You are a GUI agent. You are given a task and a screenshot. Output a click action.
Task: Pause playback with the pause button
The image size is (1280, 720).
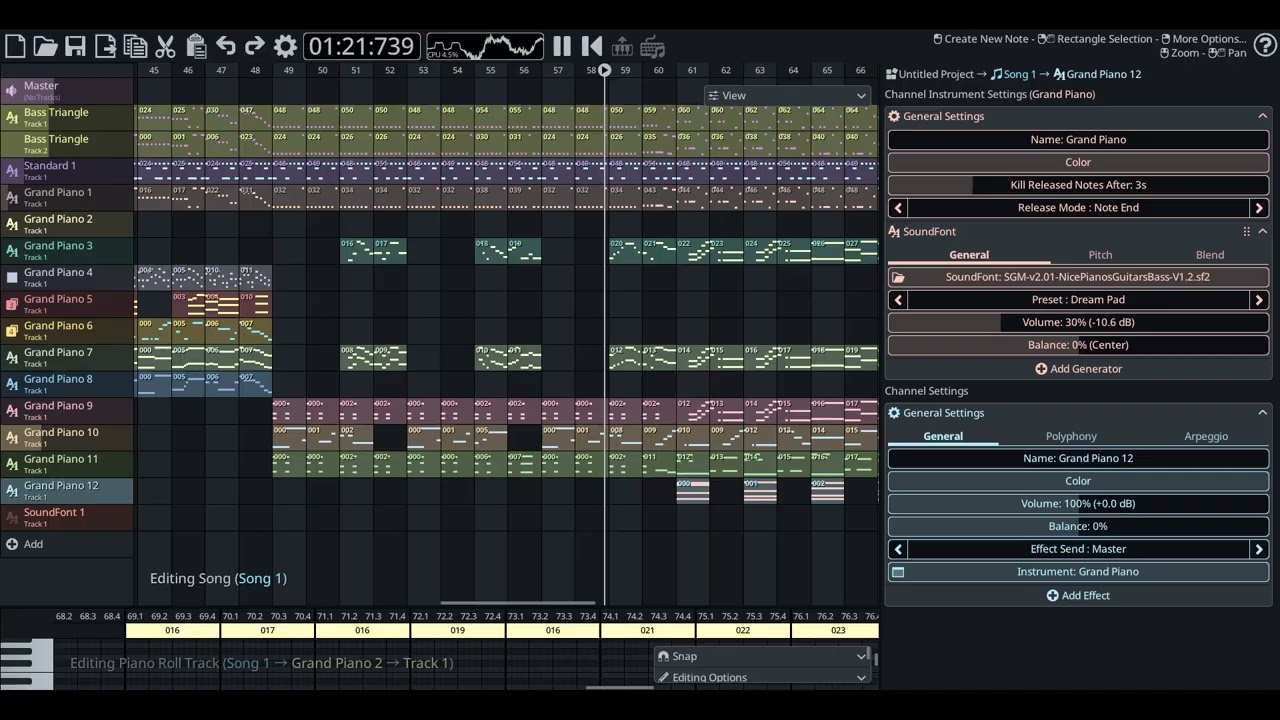[x=562, y=46]
